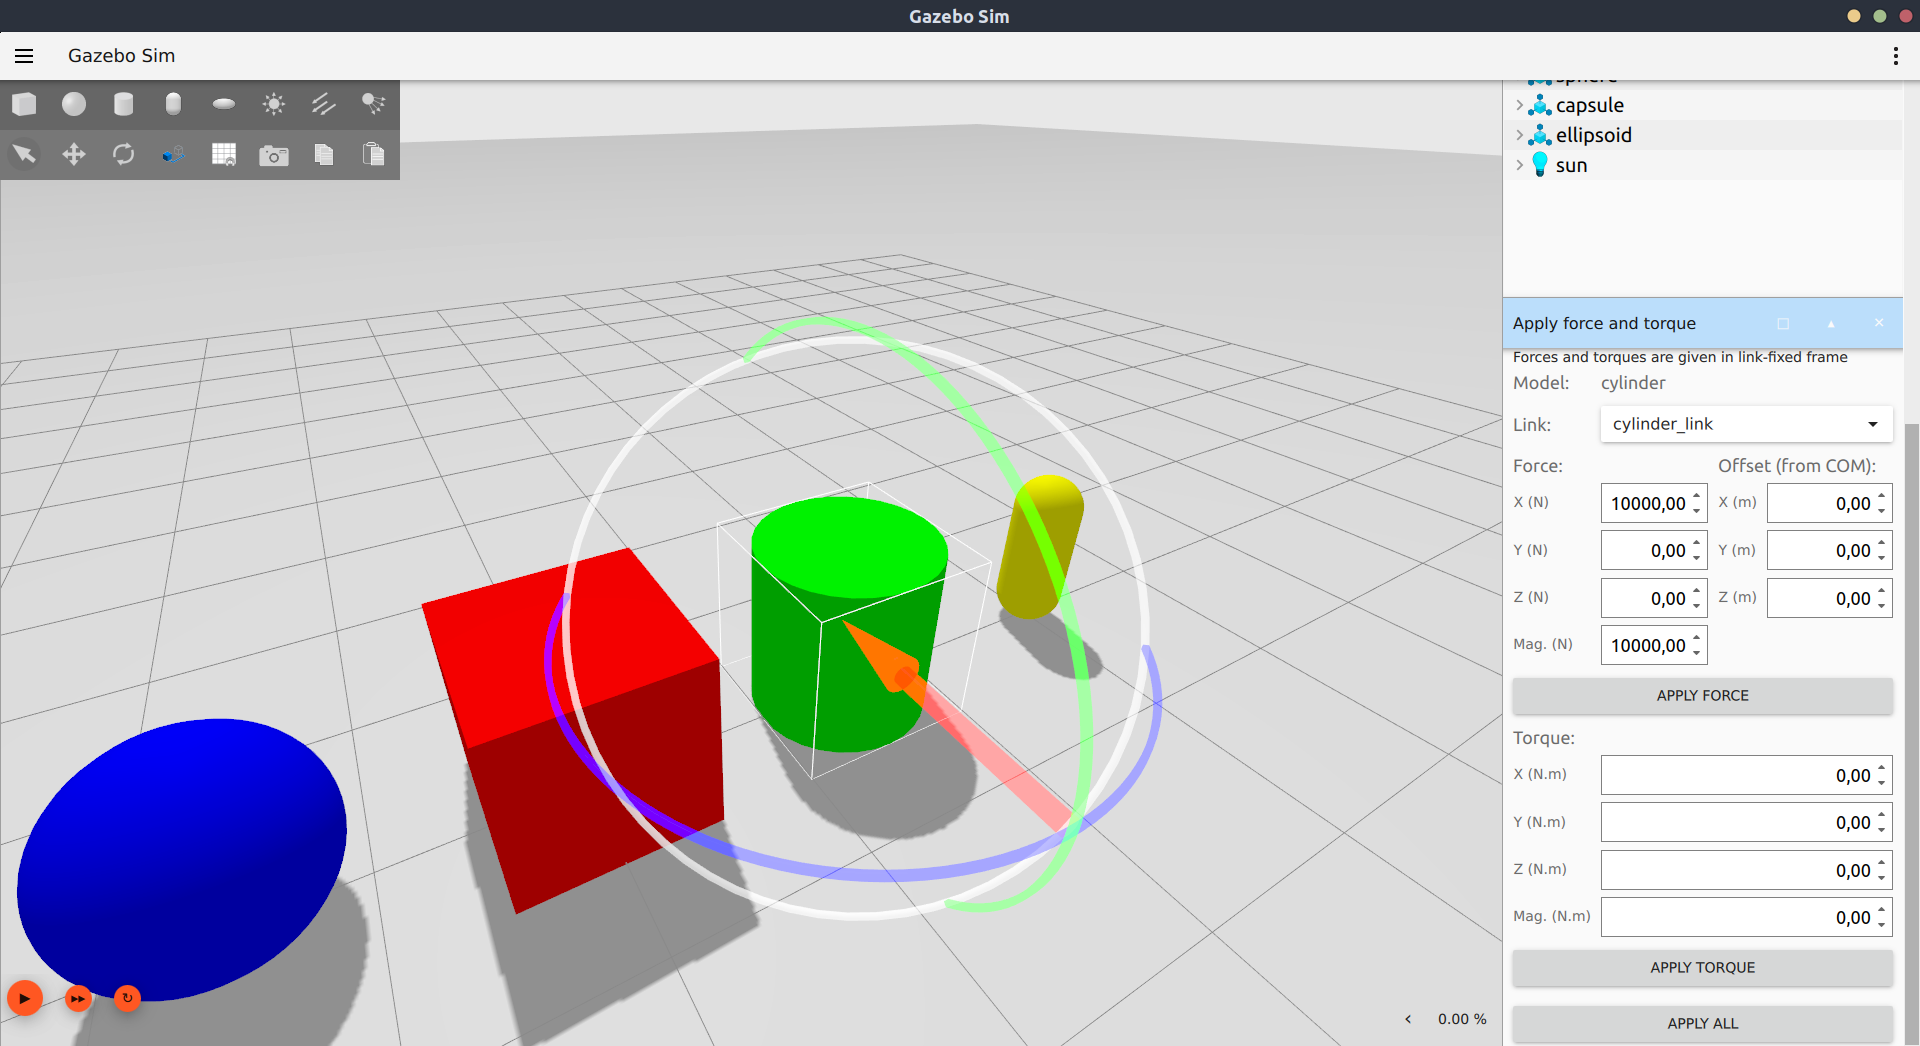Open the vertical three-dots plugins menu
The image size is (1920, 1046).
(x=1895, y=56)
